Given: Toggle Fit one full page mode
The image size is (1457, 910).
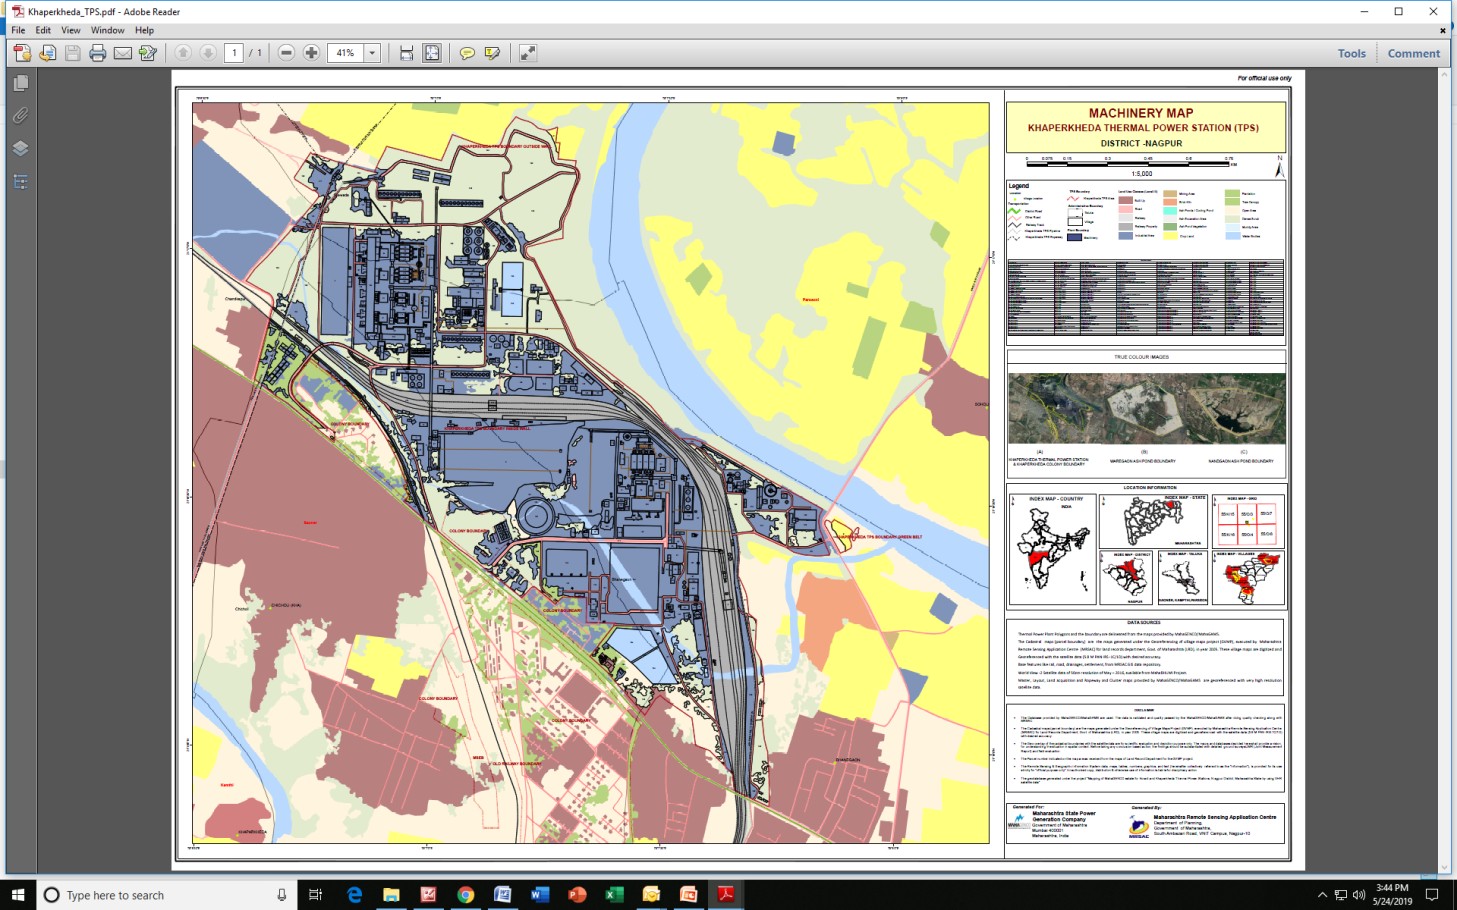Looking at the screenshot, I should (432, 53).
